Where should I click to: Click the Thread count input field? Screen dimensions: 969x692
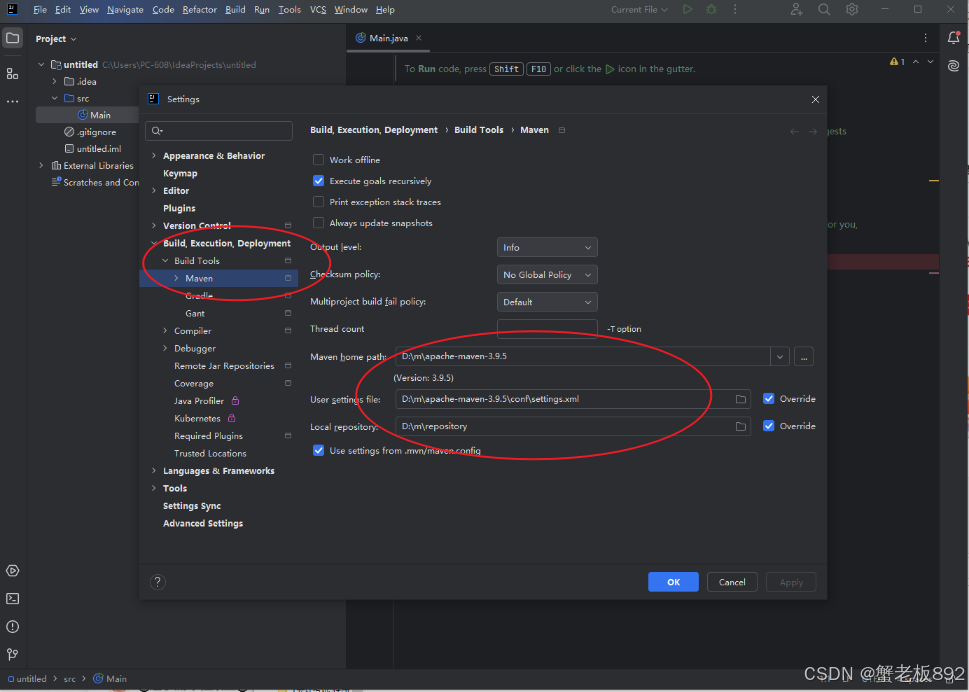[547, 329]
